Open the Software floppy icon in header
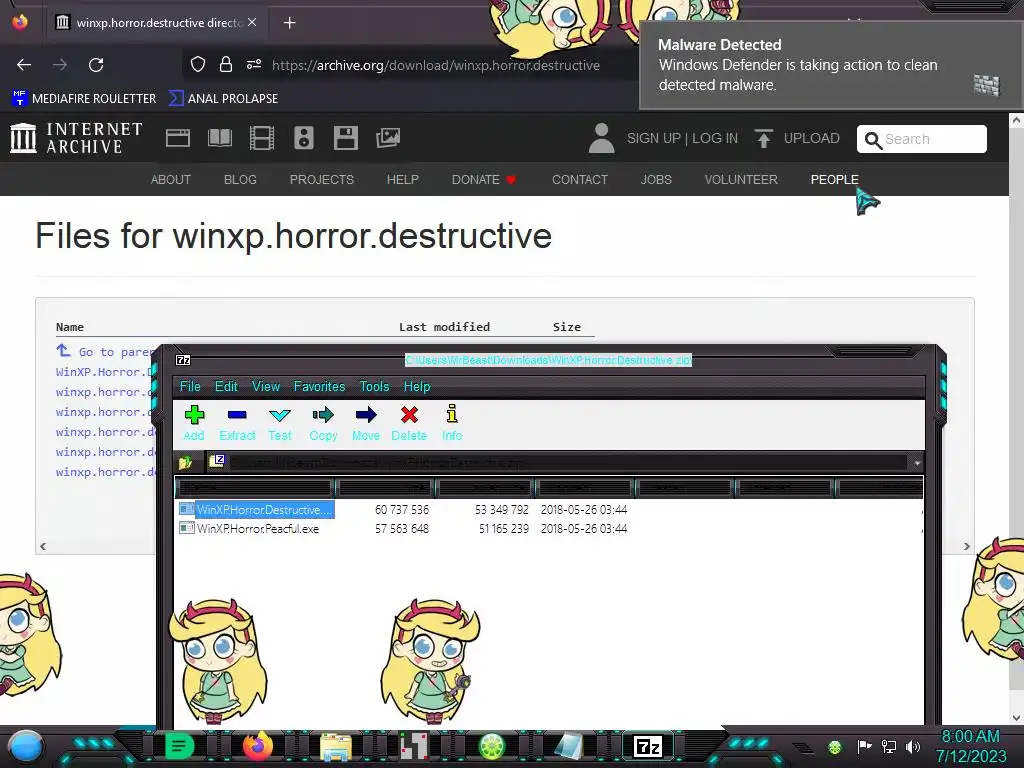1024x768 pixels. point(345,138)
